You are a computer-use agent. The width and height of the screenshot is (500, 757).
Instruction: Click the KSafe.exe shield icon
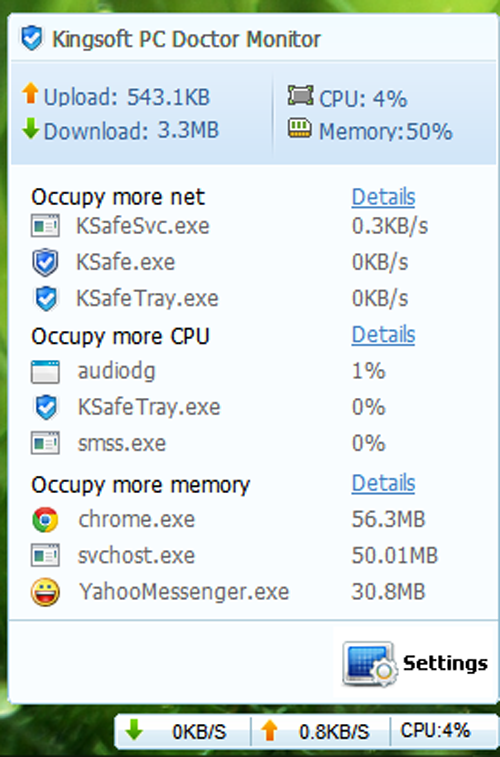pos(45,262)
